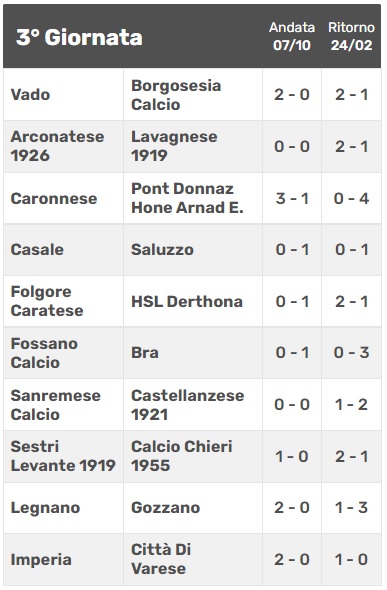Click Castellanzese 1921 team name

[x=188, y=405]
